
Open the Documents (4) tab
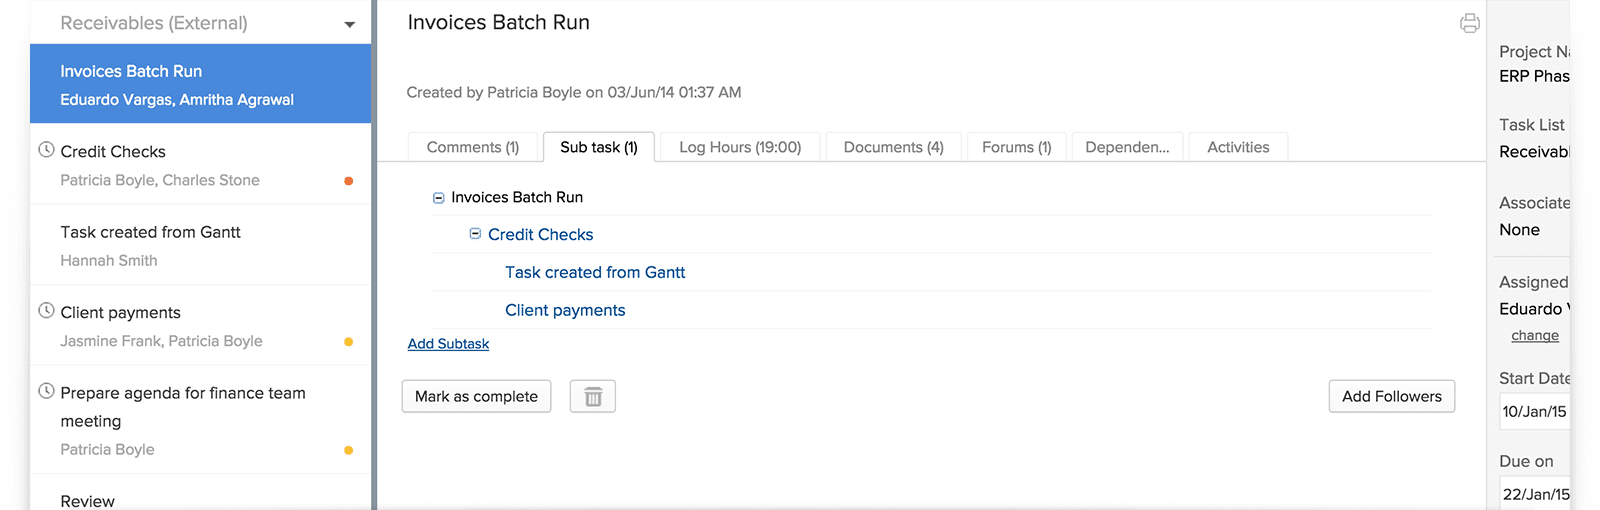893,147
